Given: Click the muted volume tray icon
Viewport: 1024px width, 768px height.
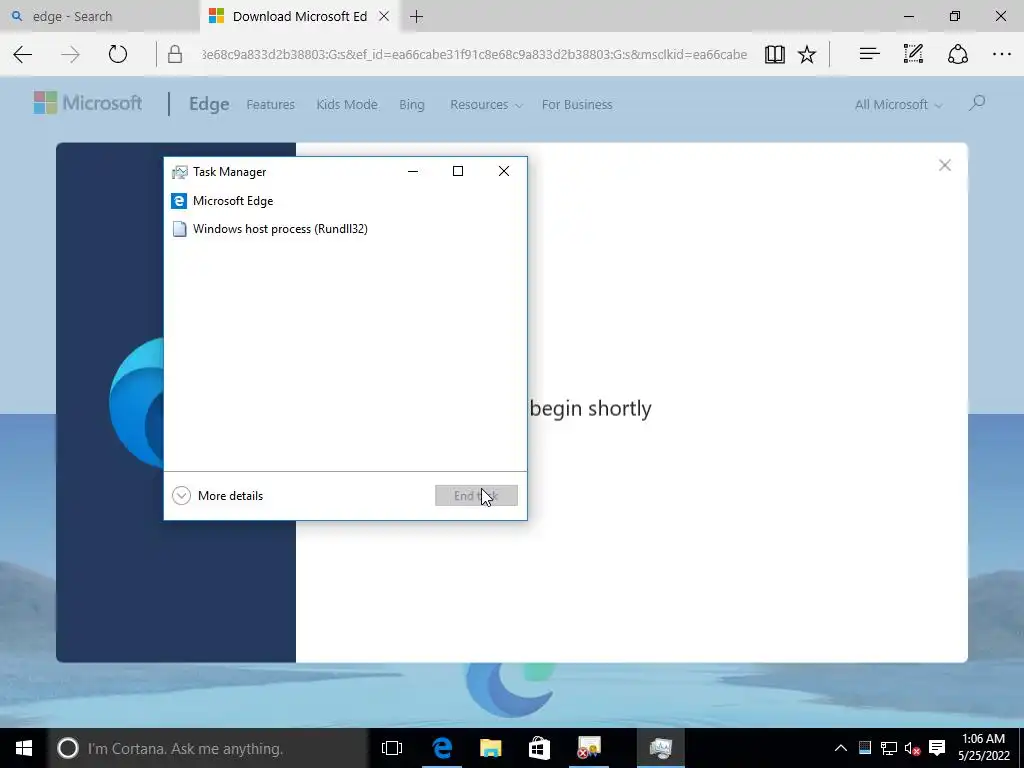Looking at the screenshot, I should pos(912,748).
